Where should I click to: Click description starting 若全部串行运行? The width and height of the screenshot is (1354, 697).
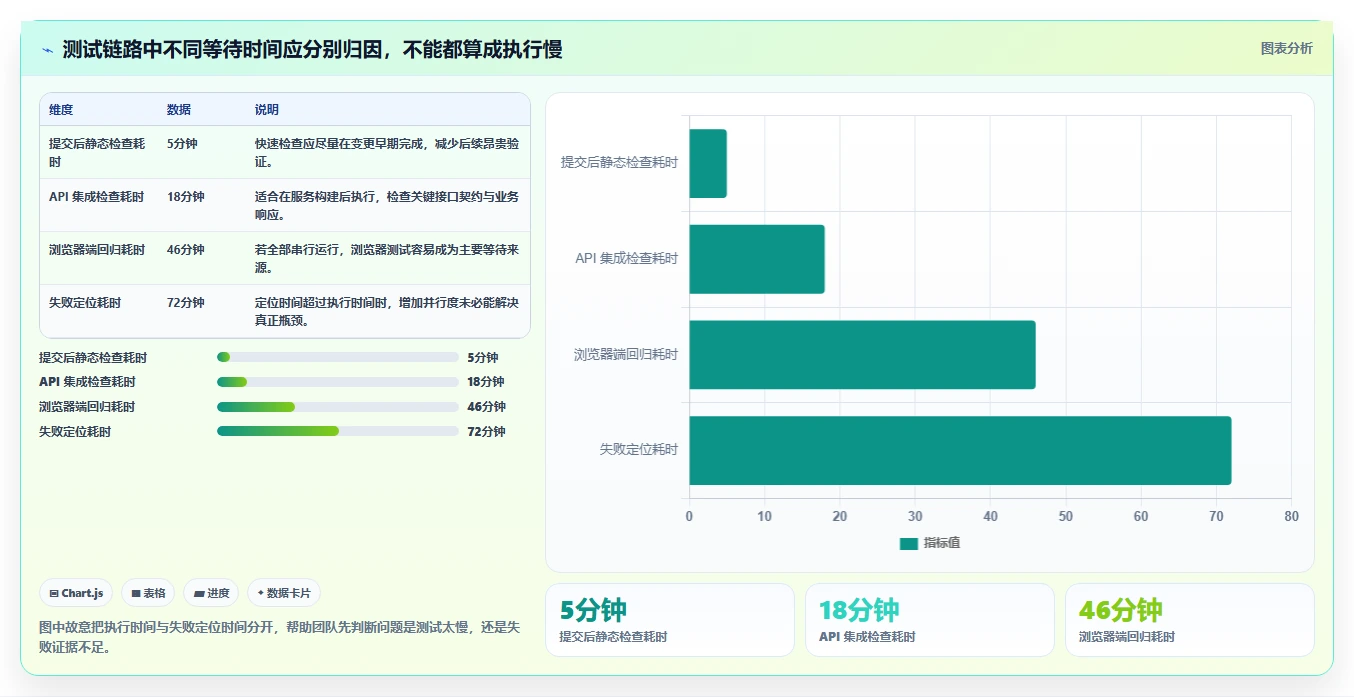[387, 258]
